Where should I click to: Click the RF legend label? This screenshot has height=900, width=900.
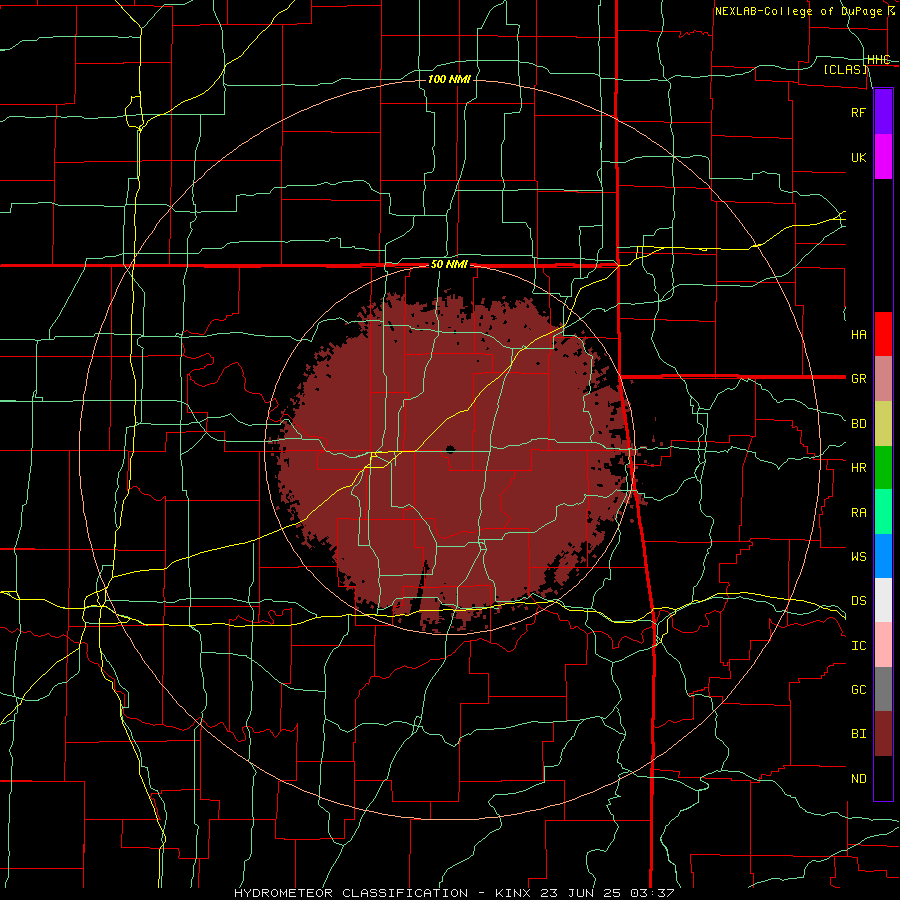(x=859, y=112)
